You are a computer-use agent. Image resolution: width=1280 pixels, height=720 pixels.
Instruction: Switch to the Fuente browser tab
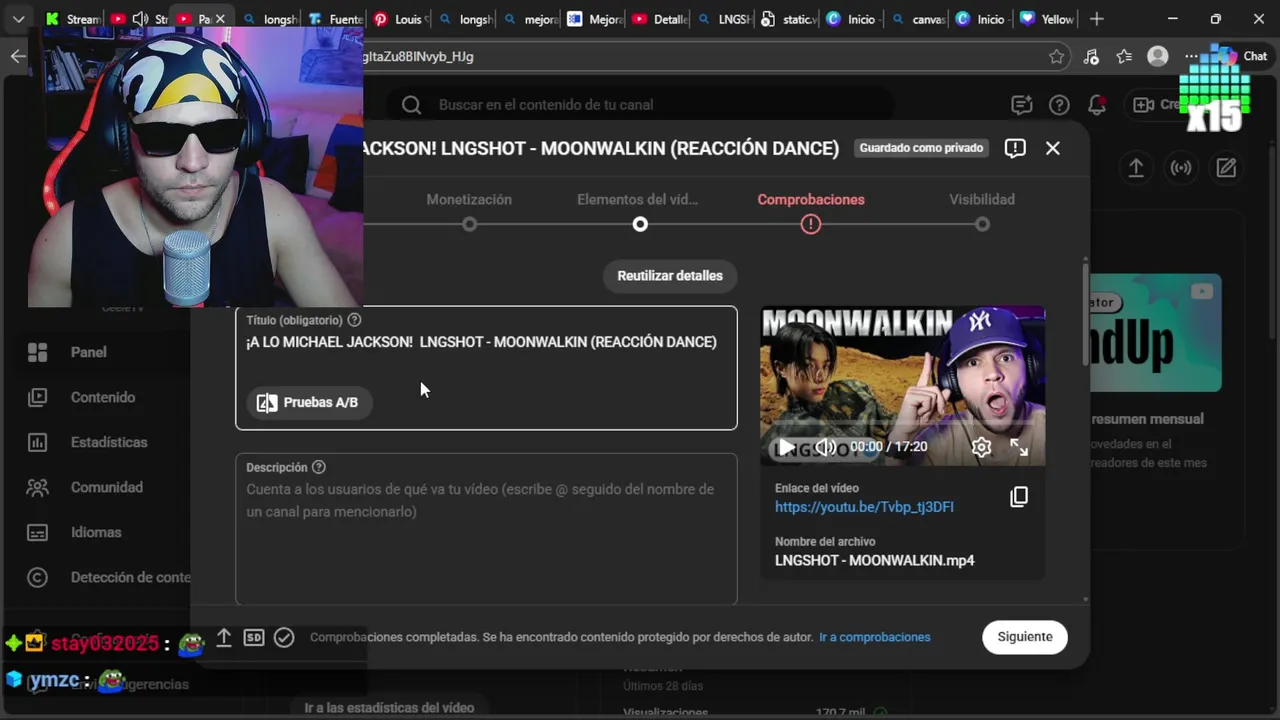pyautogui.click(x=335, y=19)
